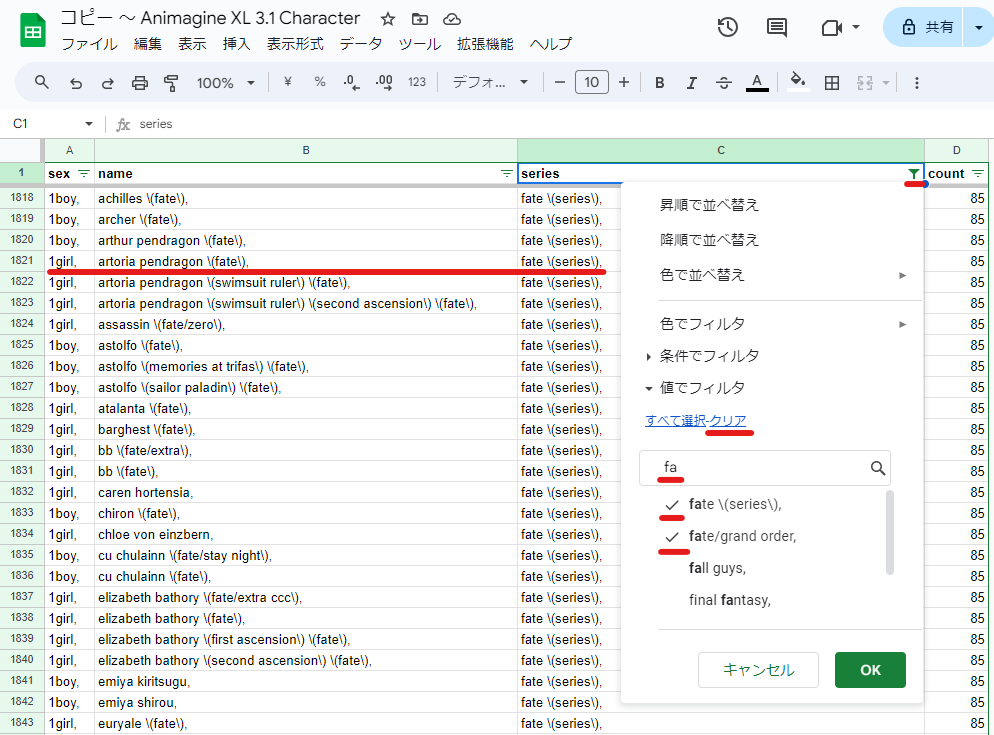Open the comments panel icon
Image resolution: width=994 pixels, height=735 pixels.
point(777,27)
